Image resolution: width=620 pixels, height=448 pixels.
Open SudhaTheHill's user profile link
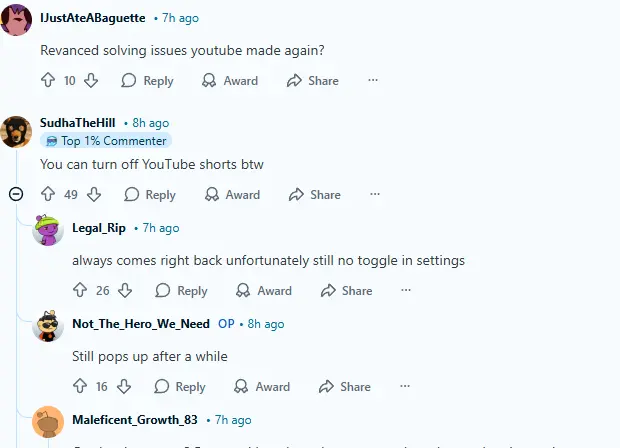[x=78, y=123]
